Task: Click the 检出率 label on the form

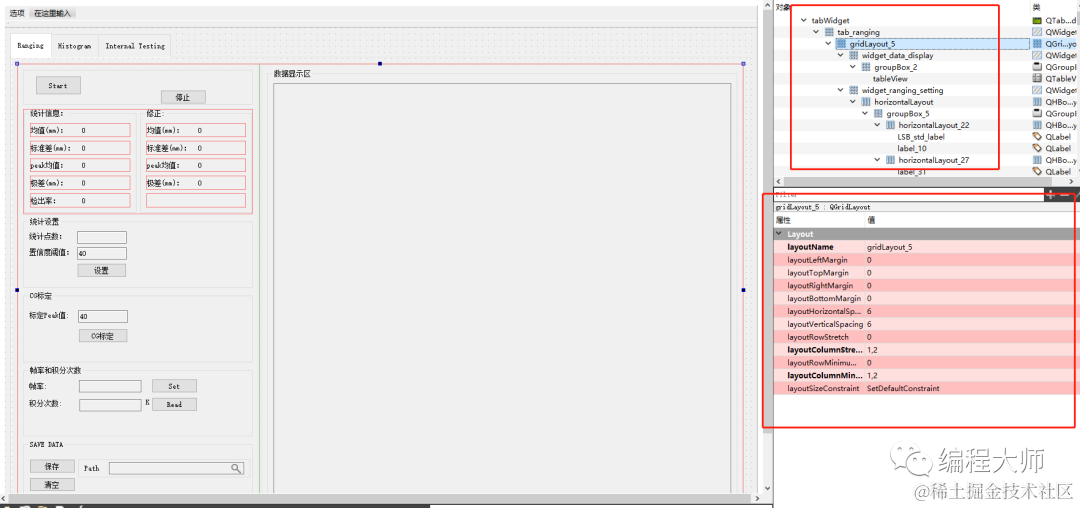Action: 43,201
